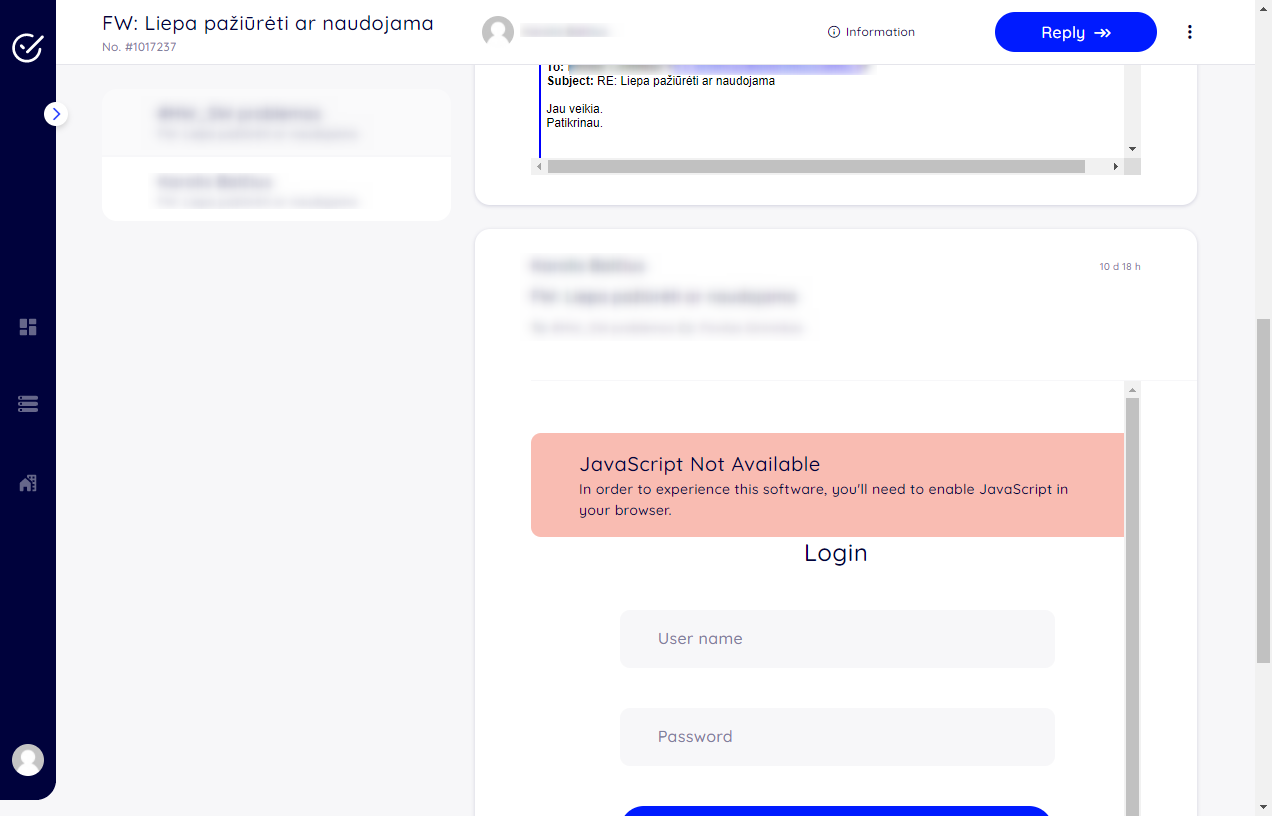Open the dashboard grid icon in sidebar

click(x=28, y=327)
